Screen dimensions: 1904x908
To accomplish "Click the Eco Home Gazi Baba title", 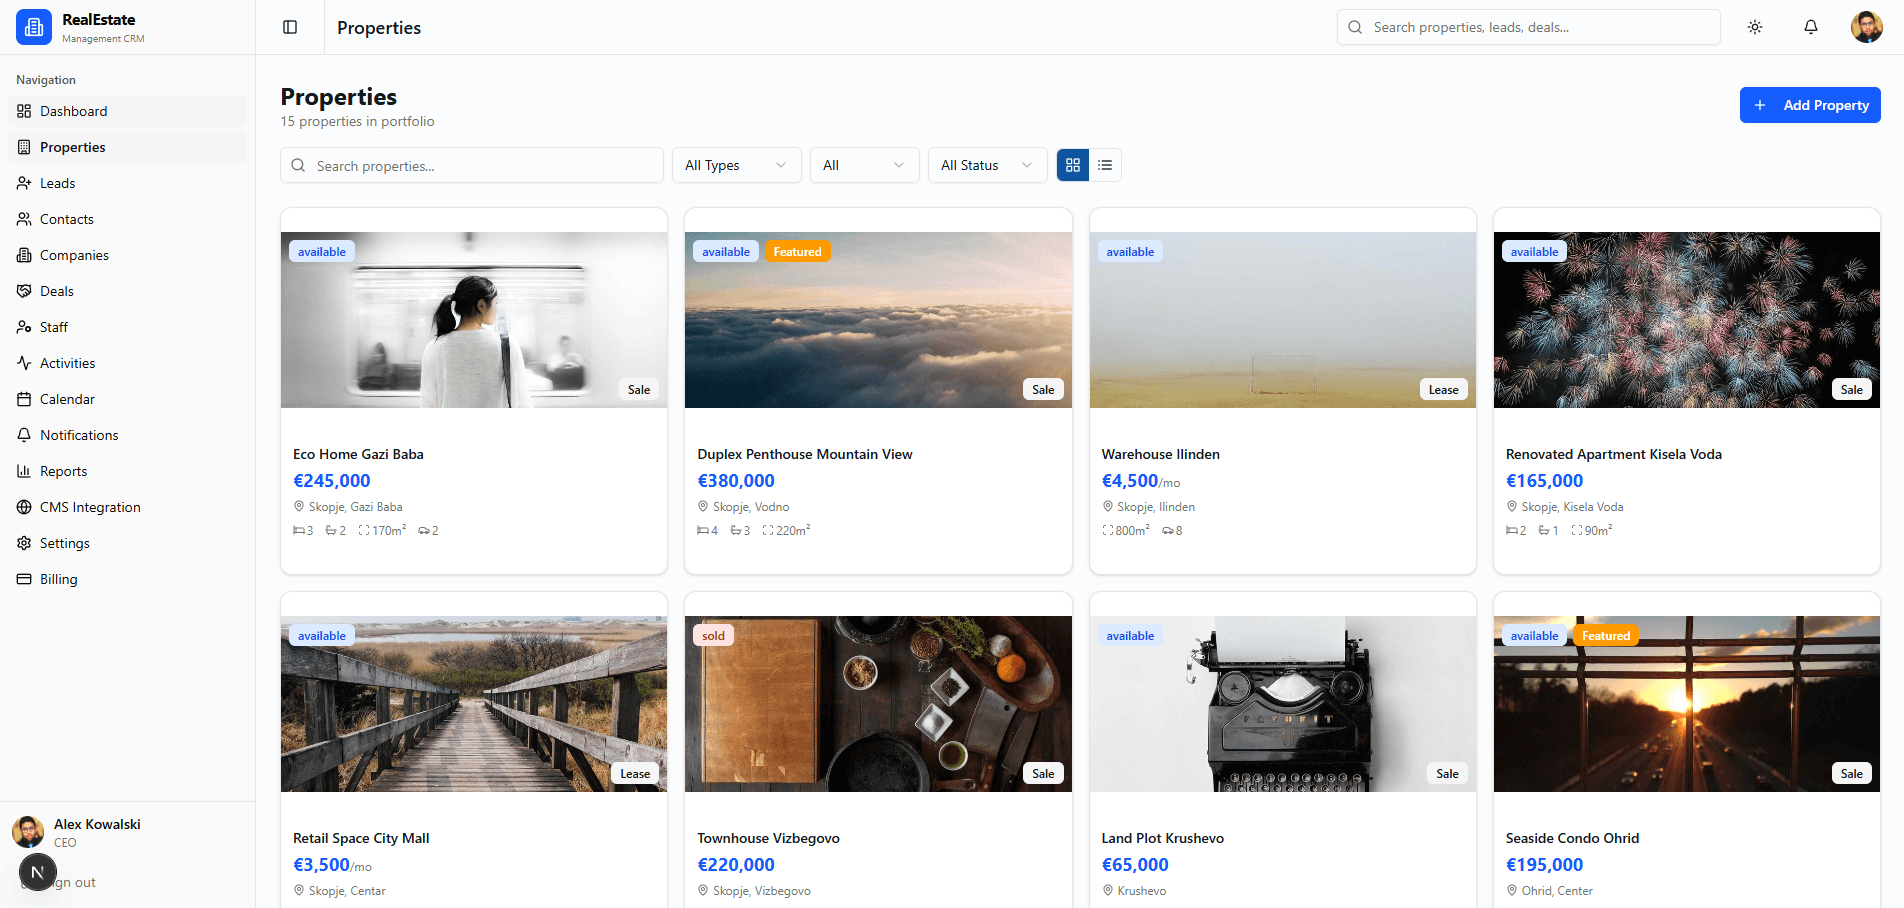I will coord(358,454).
